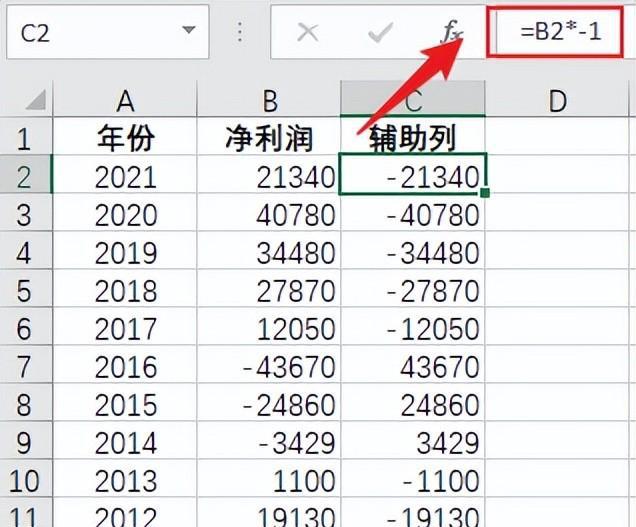Select row 3 header
The height and width of the screenshot is (527, 636).
26,212
